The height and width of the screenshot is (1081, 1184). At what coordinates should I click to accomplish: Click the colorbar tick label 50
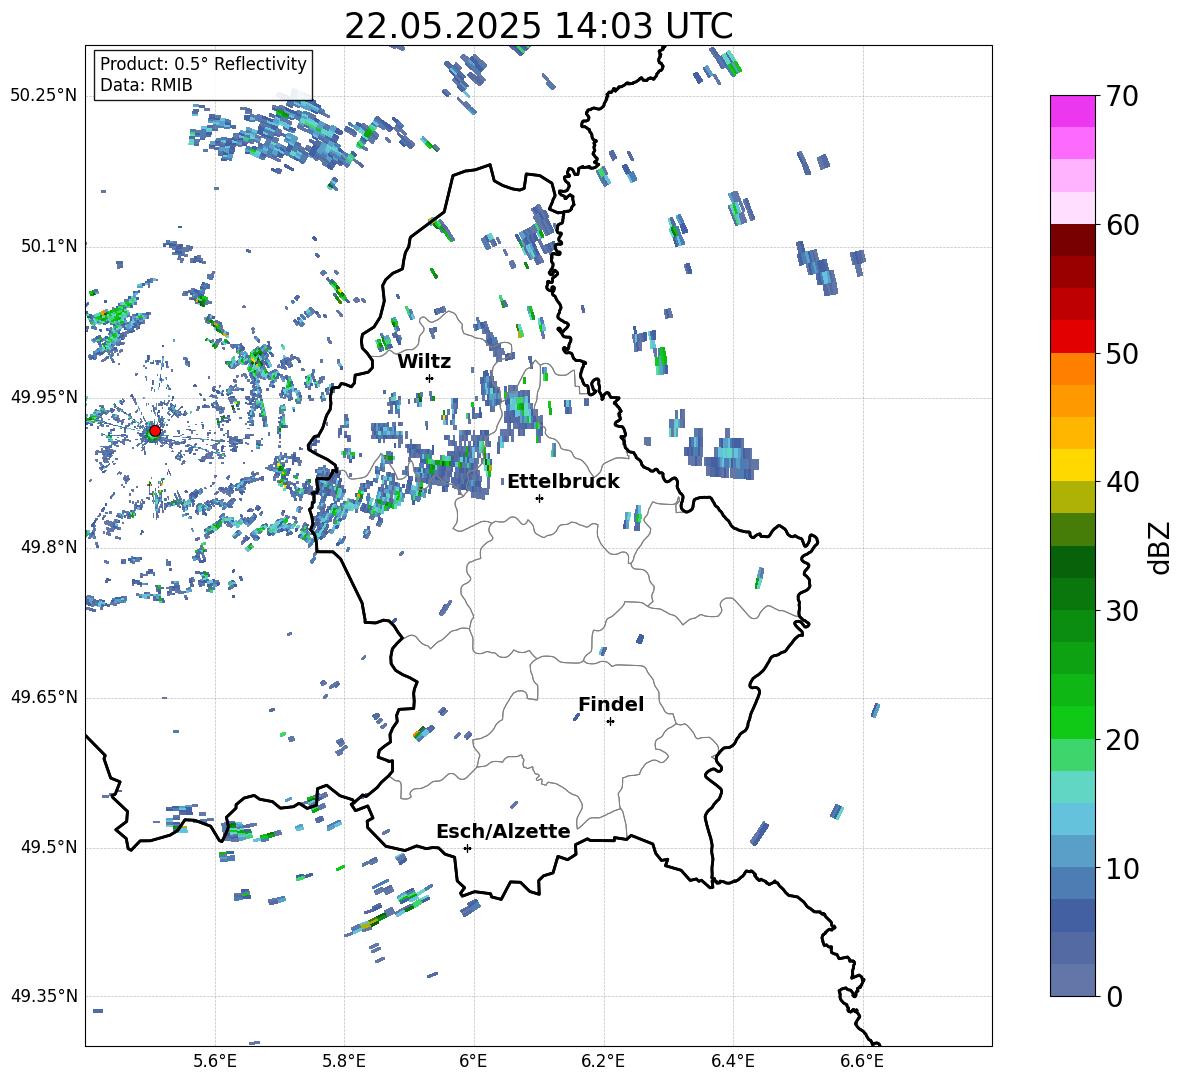pyautogui.click(x=1122, y=354)
